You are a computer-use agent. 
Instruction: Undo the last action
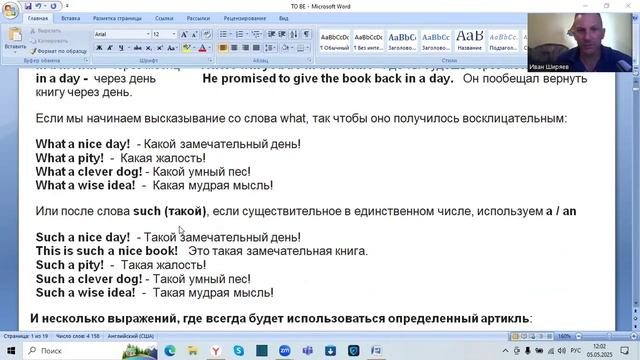[x=38, y=6]
